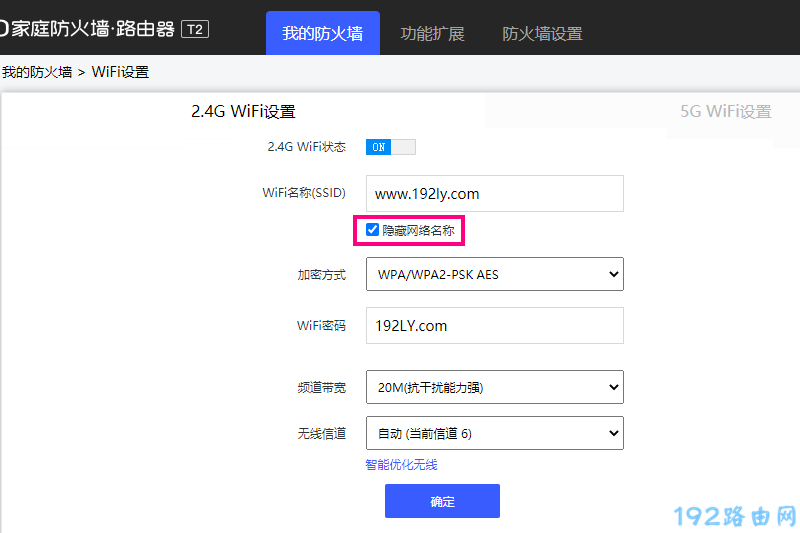This screenshot has width=800, height=533.
Task: Click the 智能优化无线 link
Action: click(401, 465)
